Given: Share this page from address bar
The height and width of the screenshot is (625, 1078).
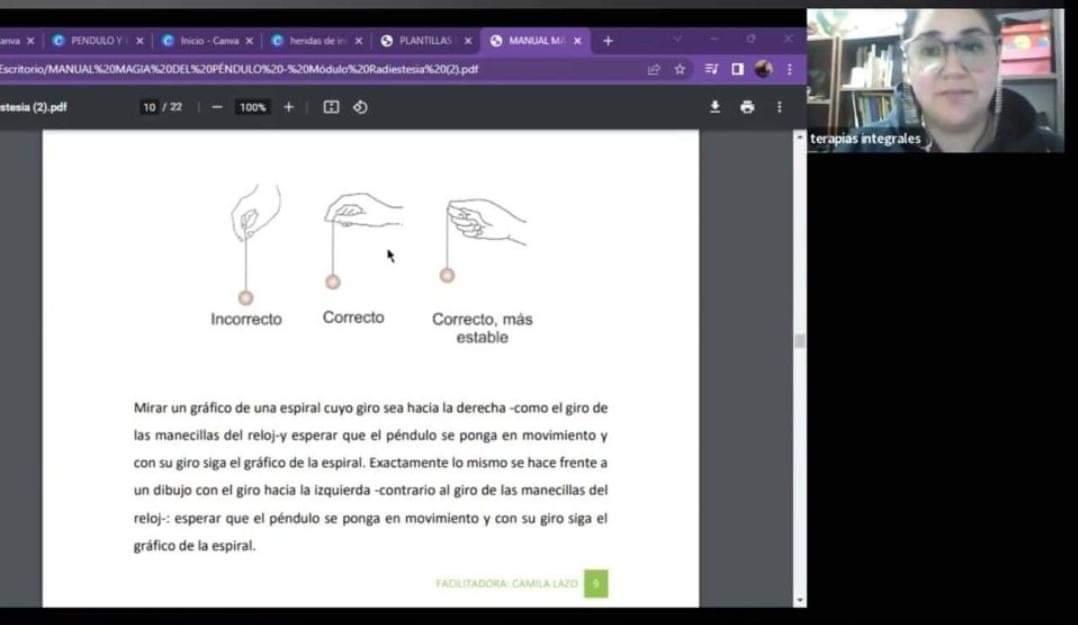Looking at the screenshot, I should (654, 69).
